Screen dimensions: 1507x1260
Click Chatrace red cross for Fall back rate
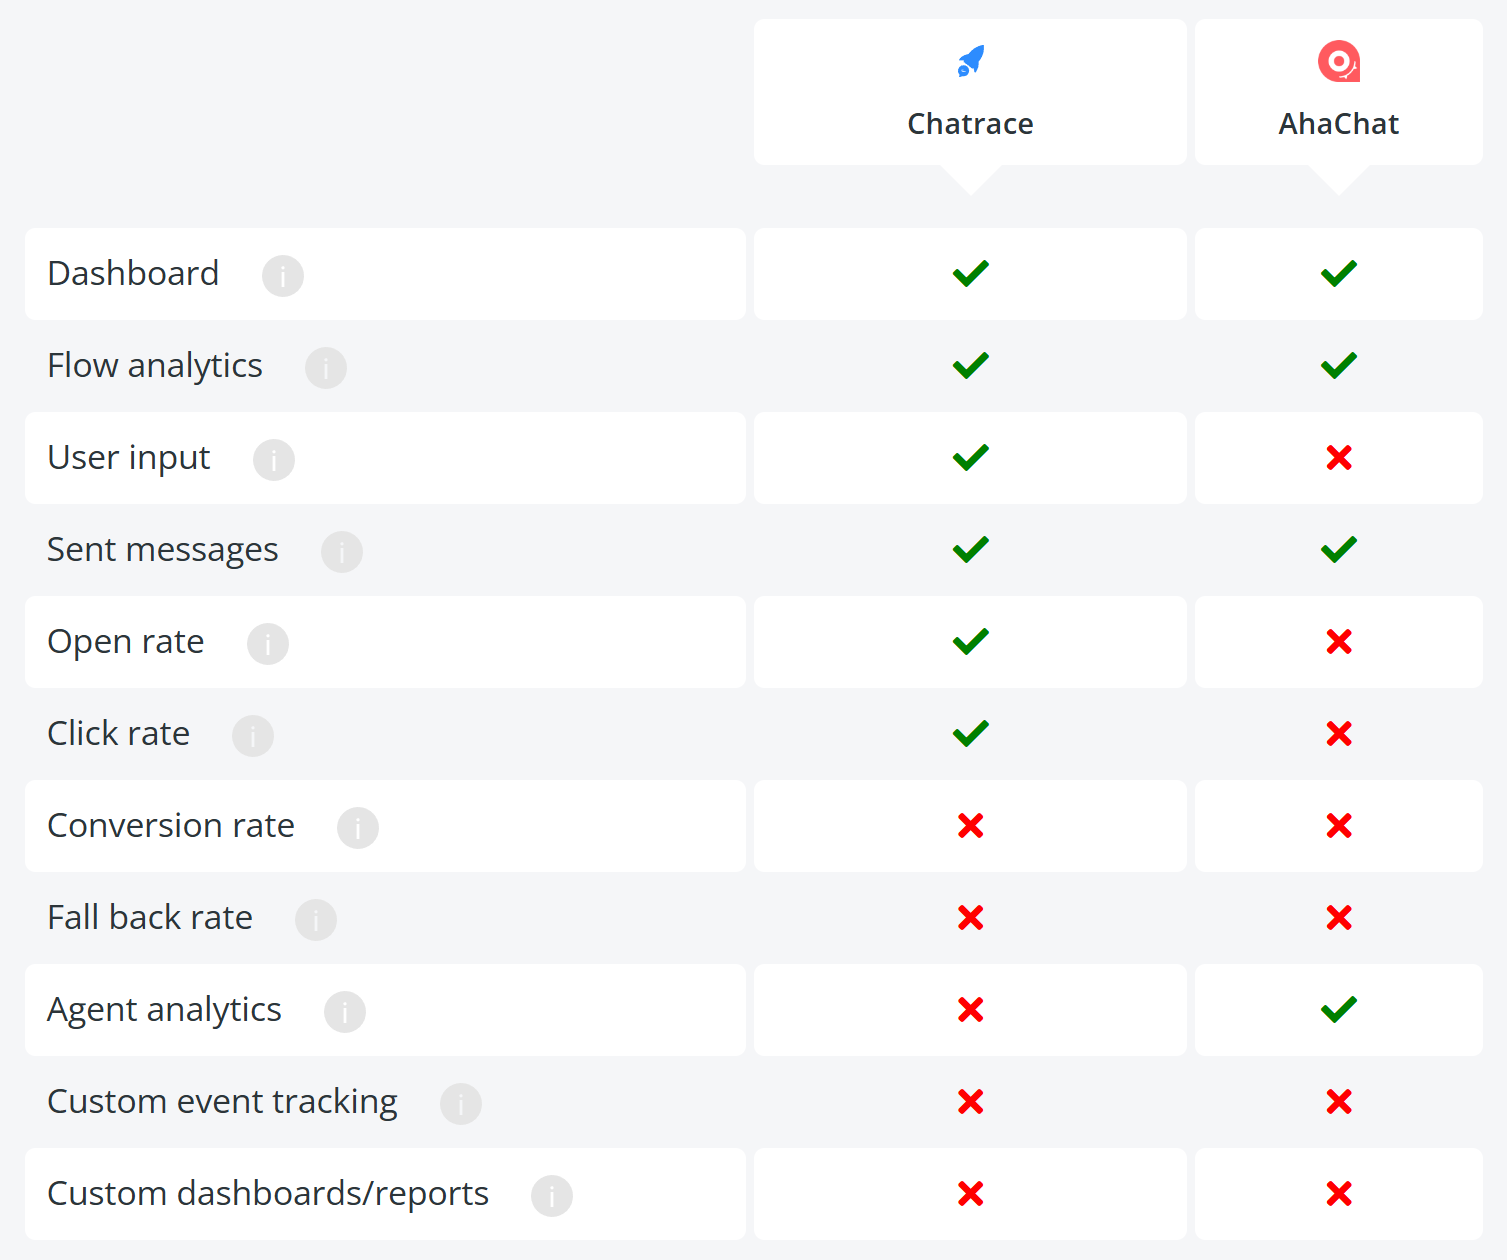tap(970, 917)
